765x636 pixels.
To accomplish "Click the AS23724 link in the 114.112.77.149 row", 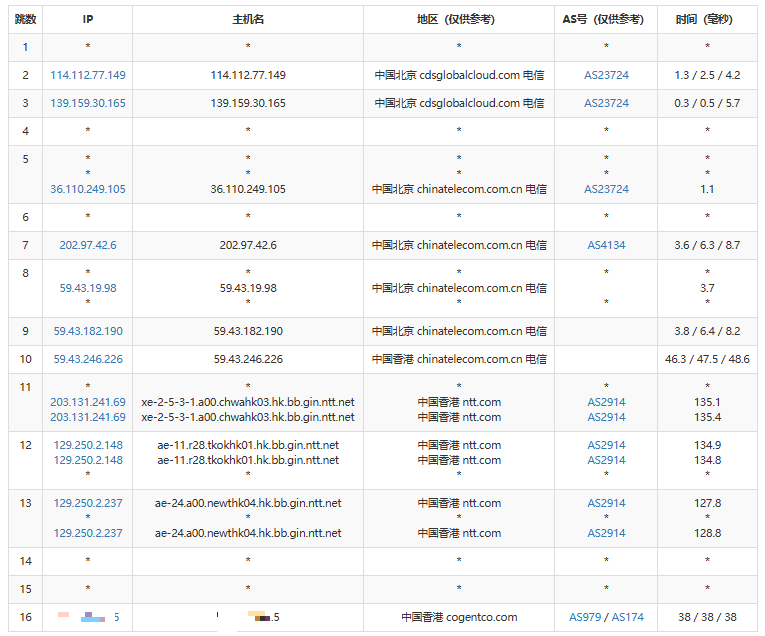I will pos(606,75).
